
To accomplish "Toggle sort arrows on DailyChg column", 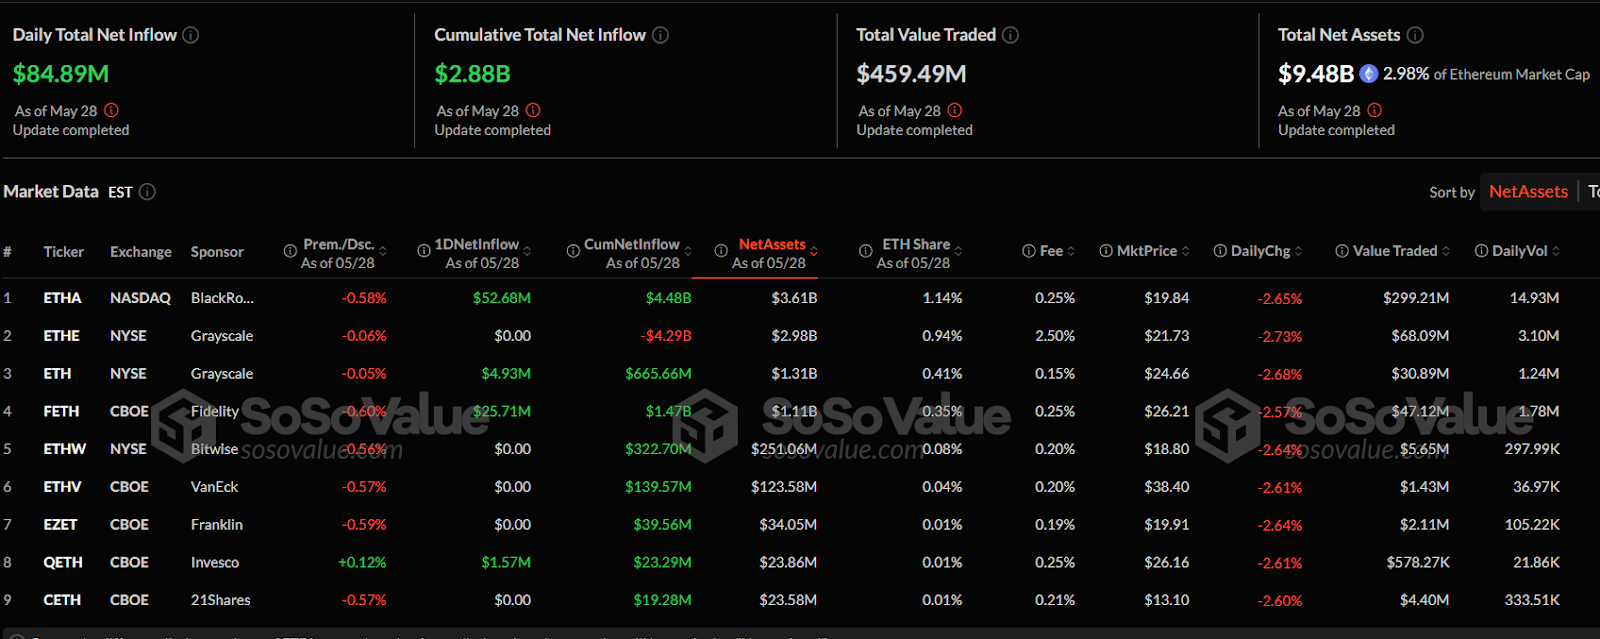I will click(1298, 251).
